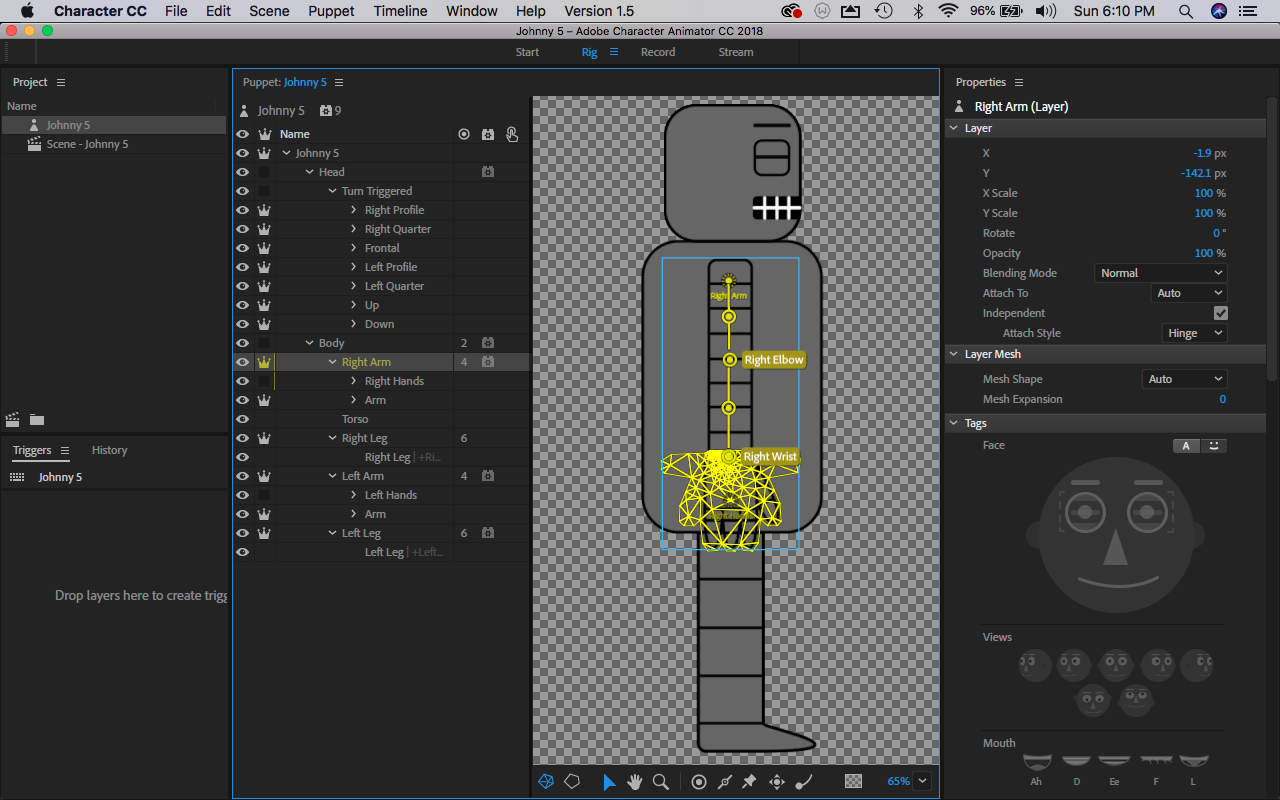
Task: Toggle crown independence on Right Leg row
Action: (264, 438)
